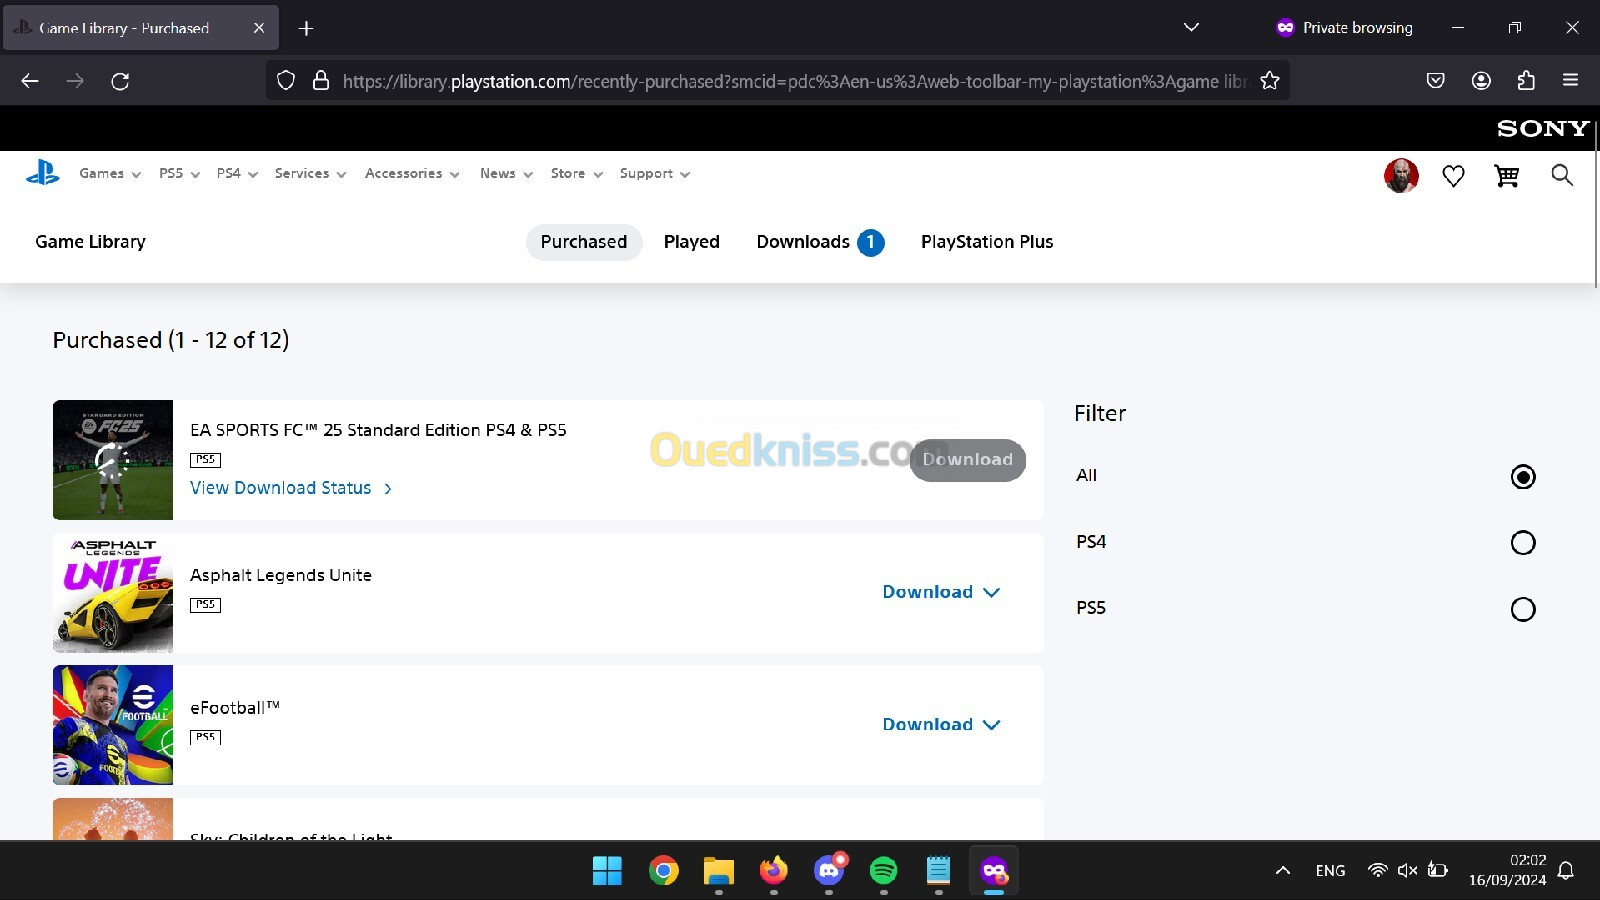Switch to the PlayStation Plus tab
This screenshot has width=1600, height=900.
[x=987, y=242]
